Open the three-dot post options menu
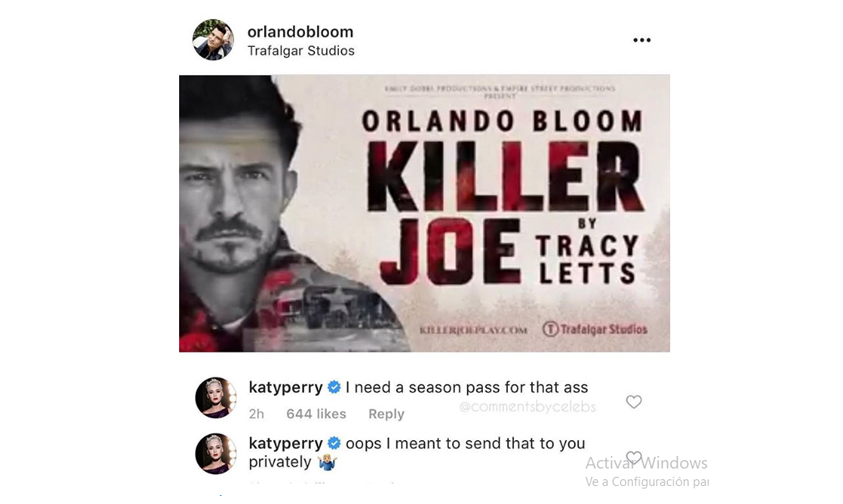Image resolution: width=843 pixels, height=504 pixels. point(642,40)
